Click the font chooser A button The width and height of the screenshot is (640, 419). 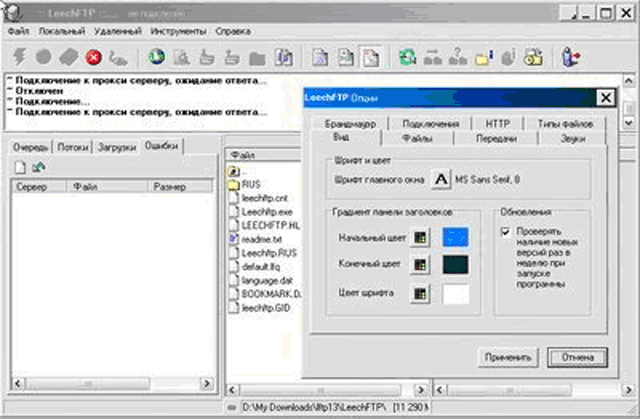(441, 179)
